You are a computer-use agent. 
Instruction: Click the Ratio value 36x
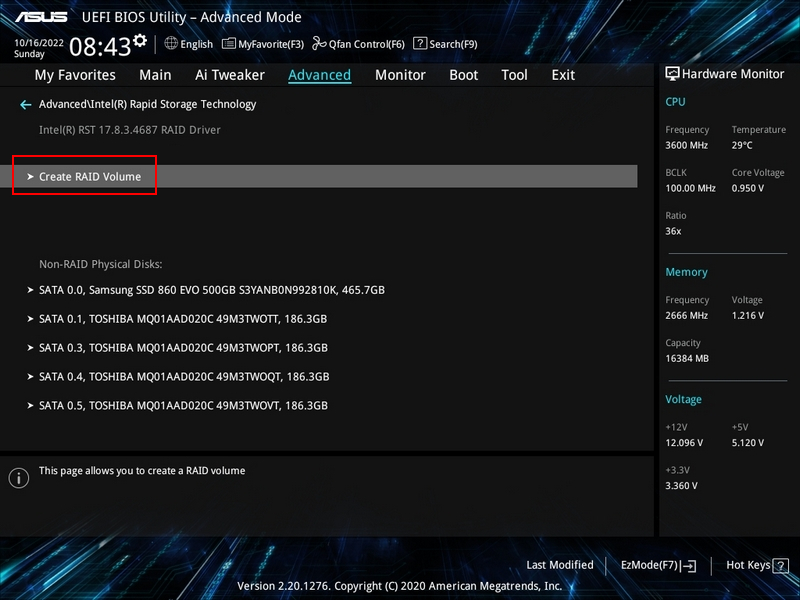click(x=673, y=231)
